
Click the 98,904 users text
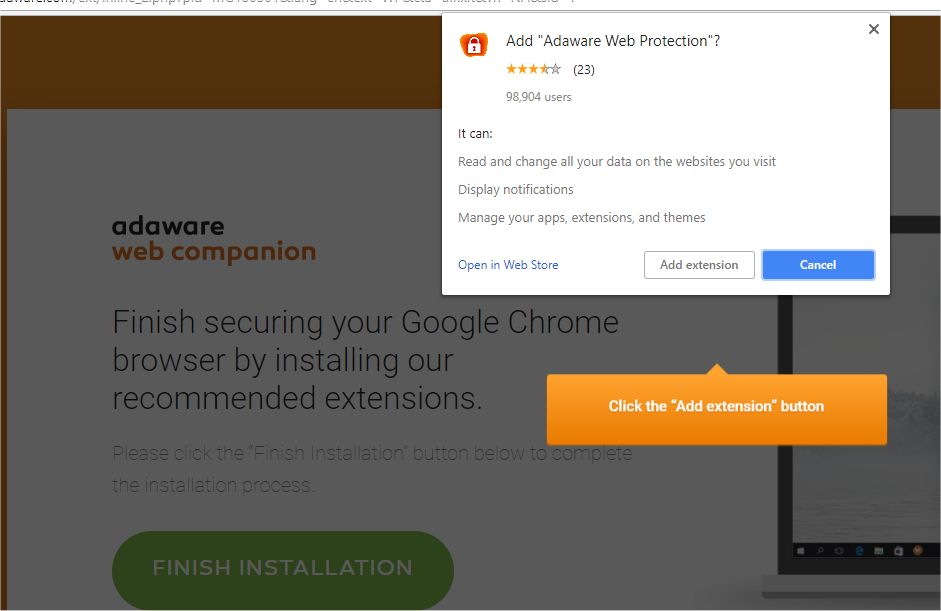click(536, 97)
